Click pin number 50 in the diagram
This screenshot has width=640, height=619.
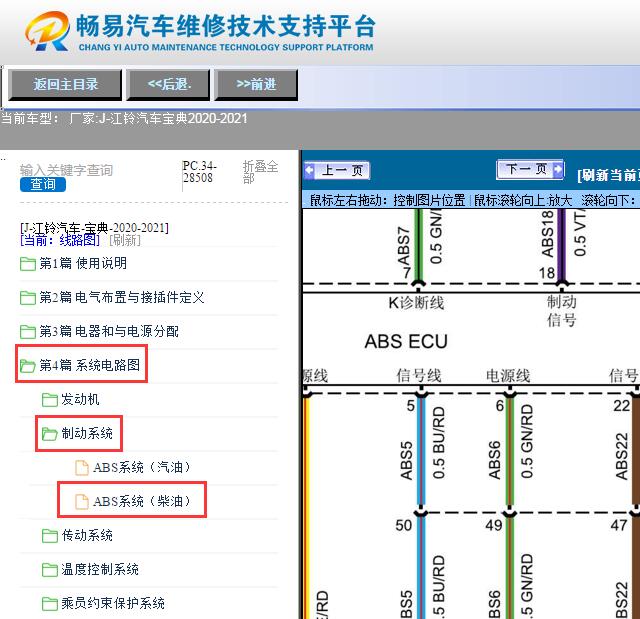[x=404, y=525]
